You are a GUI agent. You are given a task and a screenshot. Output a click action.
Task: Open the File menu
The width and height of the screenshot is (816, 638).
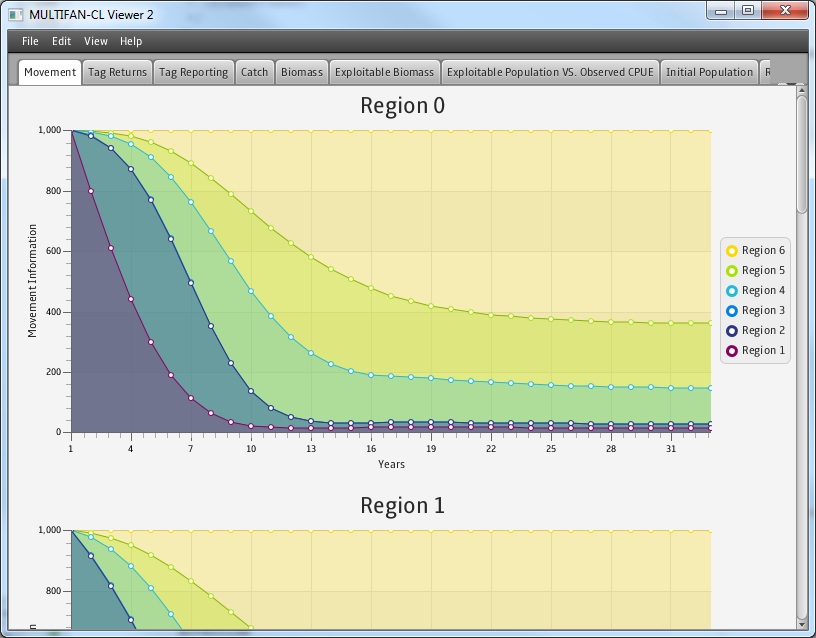tap(30, 41)
